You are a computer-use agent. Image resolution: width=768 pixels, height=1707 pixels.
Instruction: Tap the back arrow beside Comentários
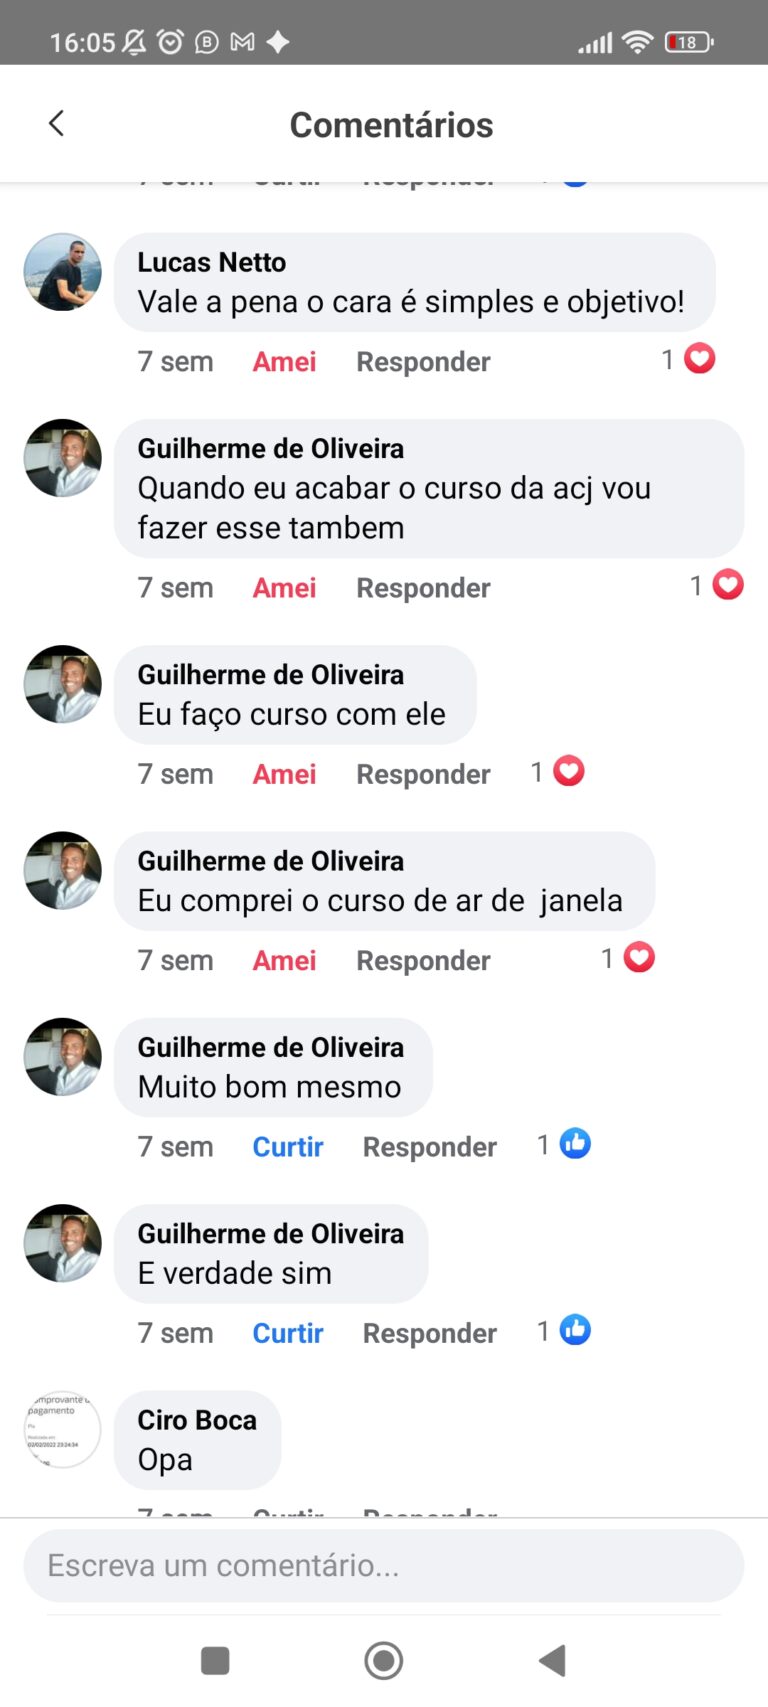tap(57, 124)
